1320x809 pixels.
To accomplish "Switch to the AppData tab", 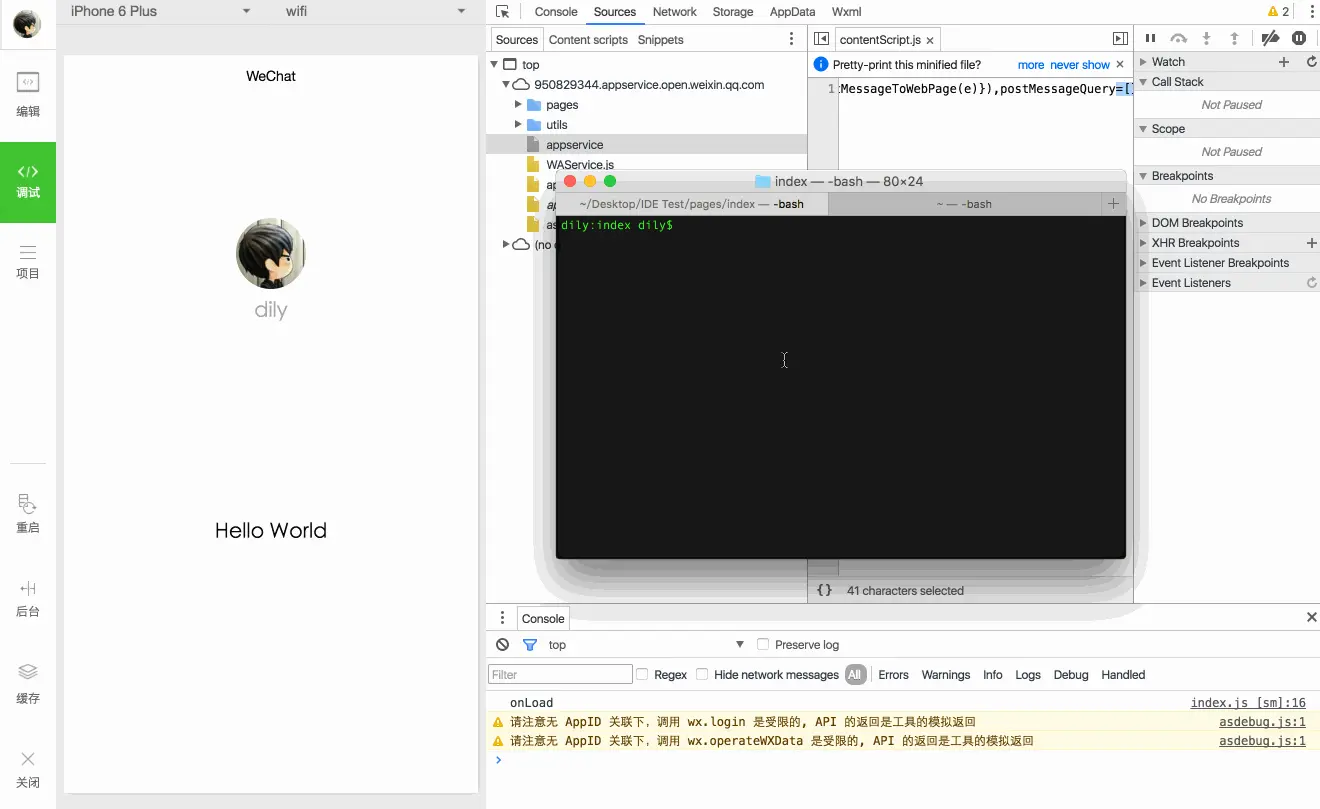I will (x=792, y=12).
